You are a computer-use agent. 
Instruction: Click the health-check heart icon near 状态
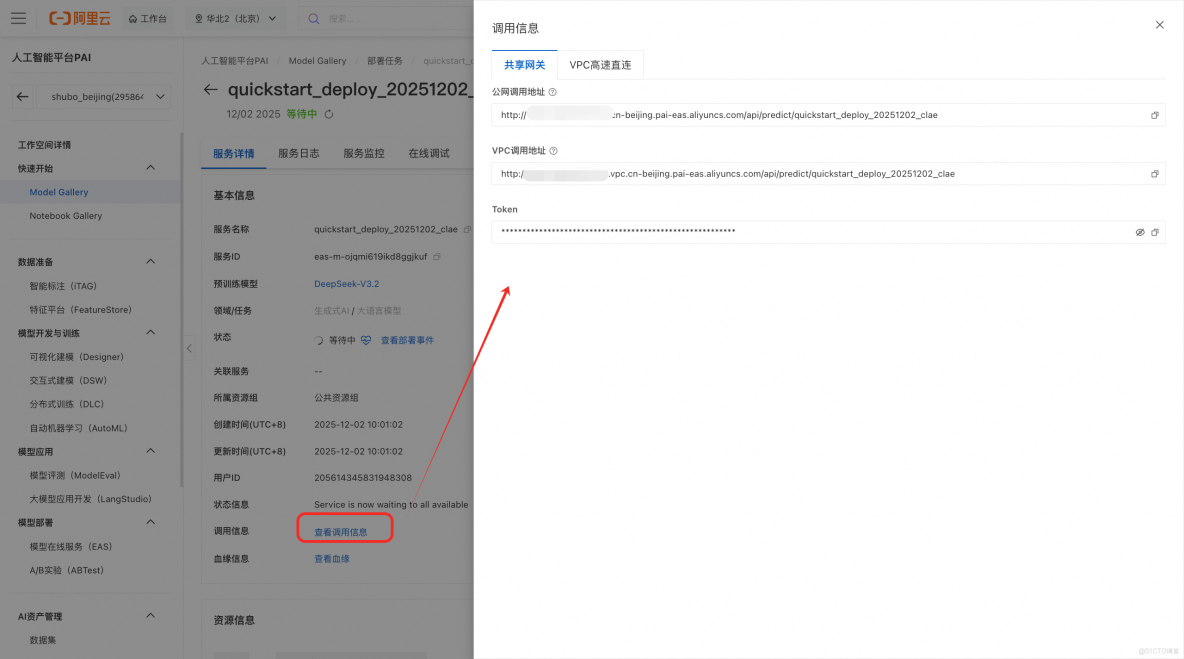[x=366, y=339]
